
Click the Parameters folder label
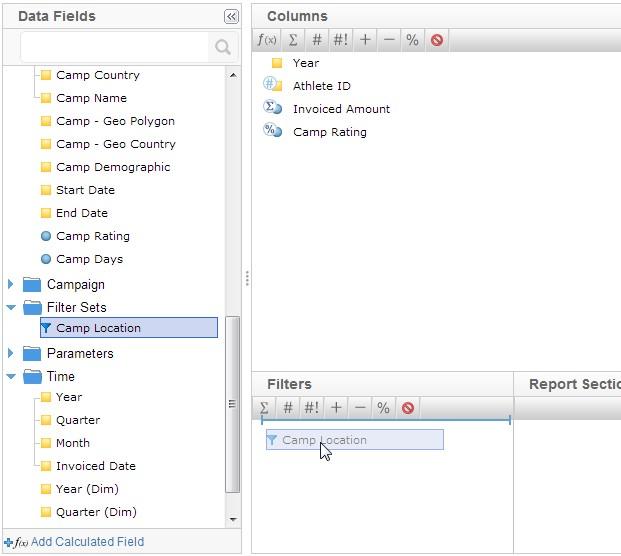[x=80, y=353]
